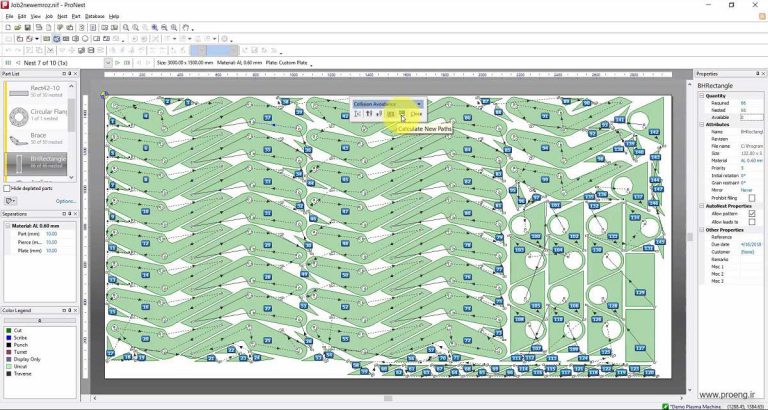Toggle Hide depleted parts checkbox
Viewport: 768px width, 410px height.
(8, 188)
